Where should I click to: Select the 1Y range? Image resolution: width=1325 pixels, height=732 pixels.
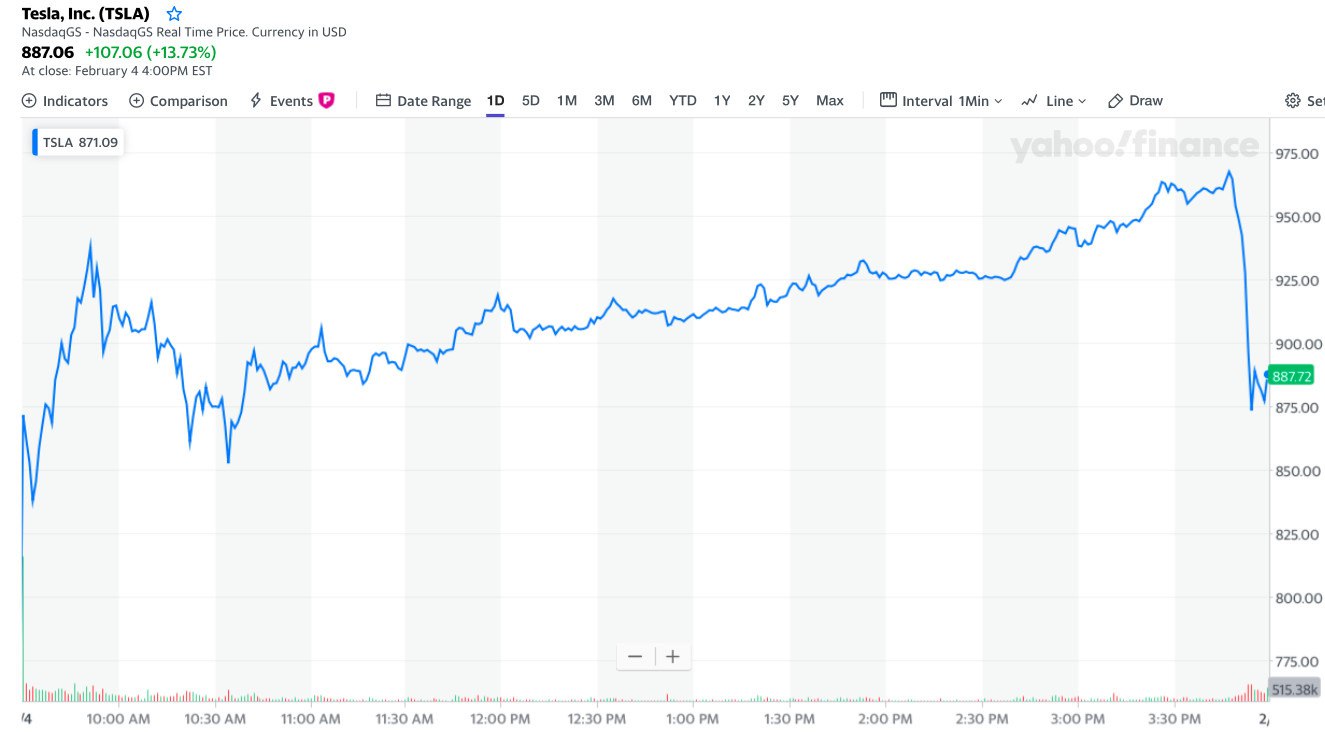722,100
